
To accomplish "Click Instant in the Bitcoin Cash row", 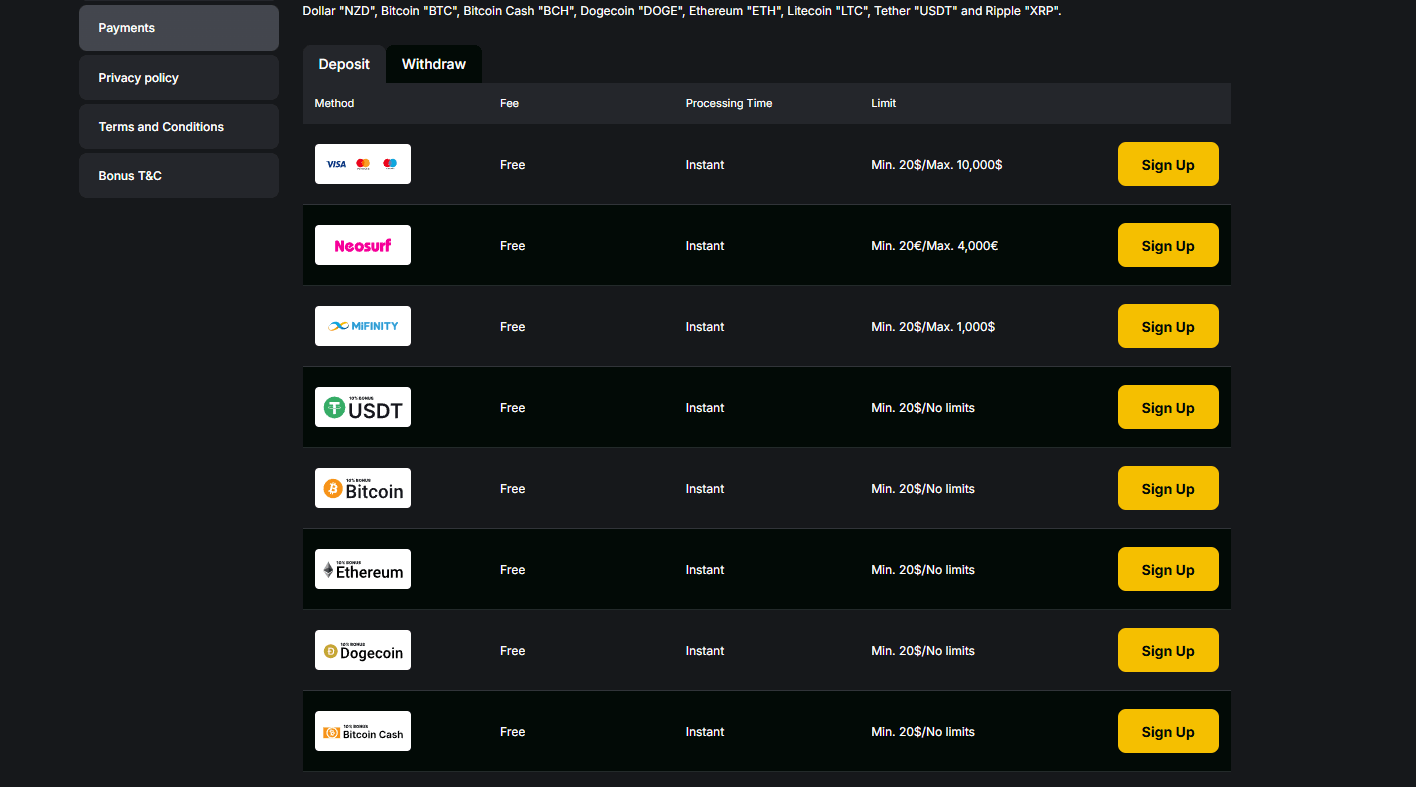I will point(705,732).
